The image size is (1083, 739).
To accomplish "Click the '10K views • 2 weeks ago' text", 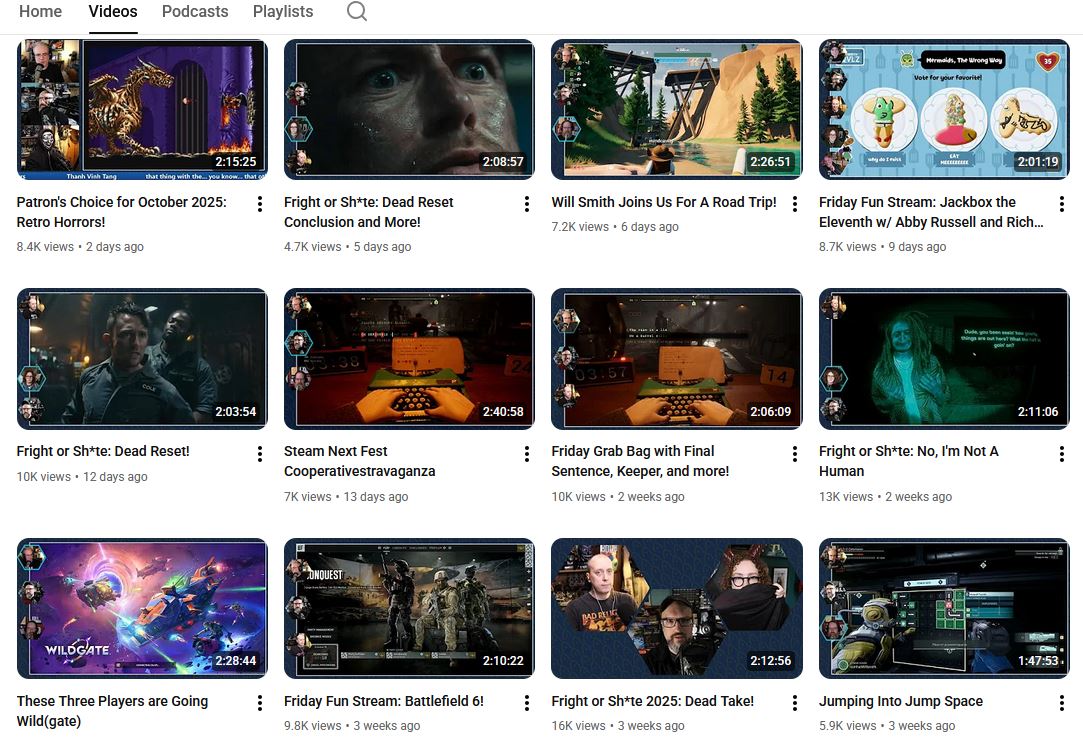I will 618,497.
